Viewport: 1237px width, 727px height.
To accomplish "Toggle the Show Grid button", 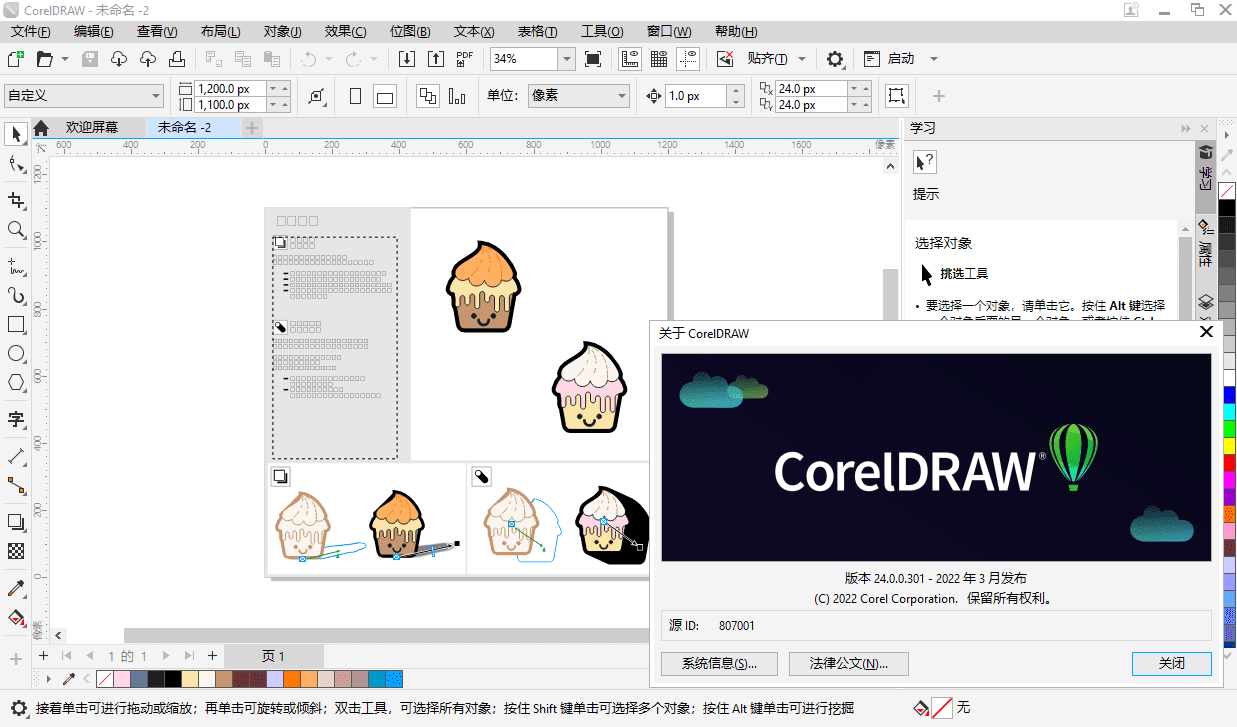I will pyautogui.click(x=659, y=59).
